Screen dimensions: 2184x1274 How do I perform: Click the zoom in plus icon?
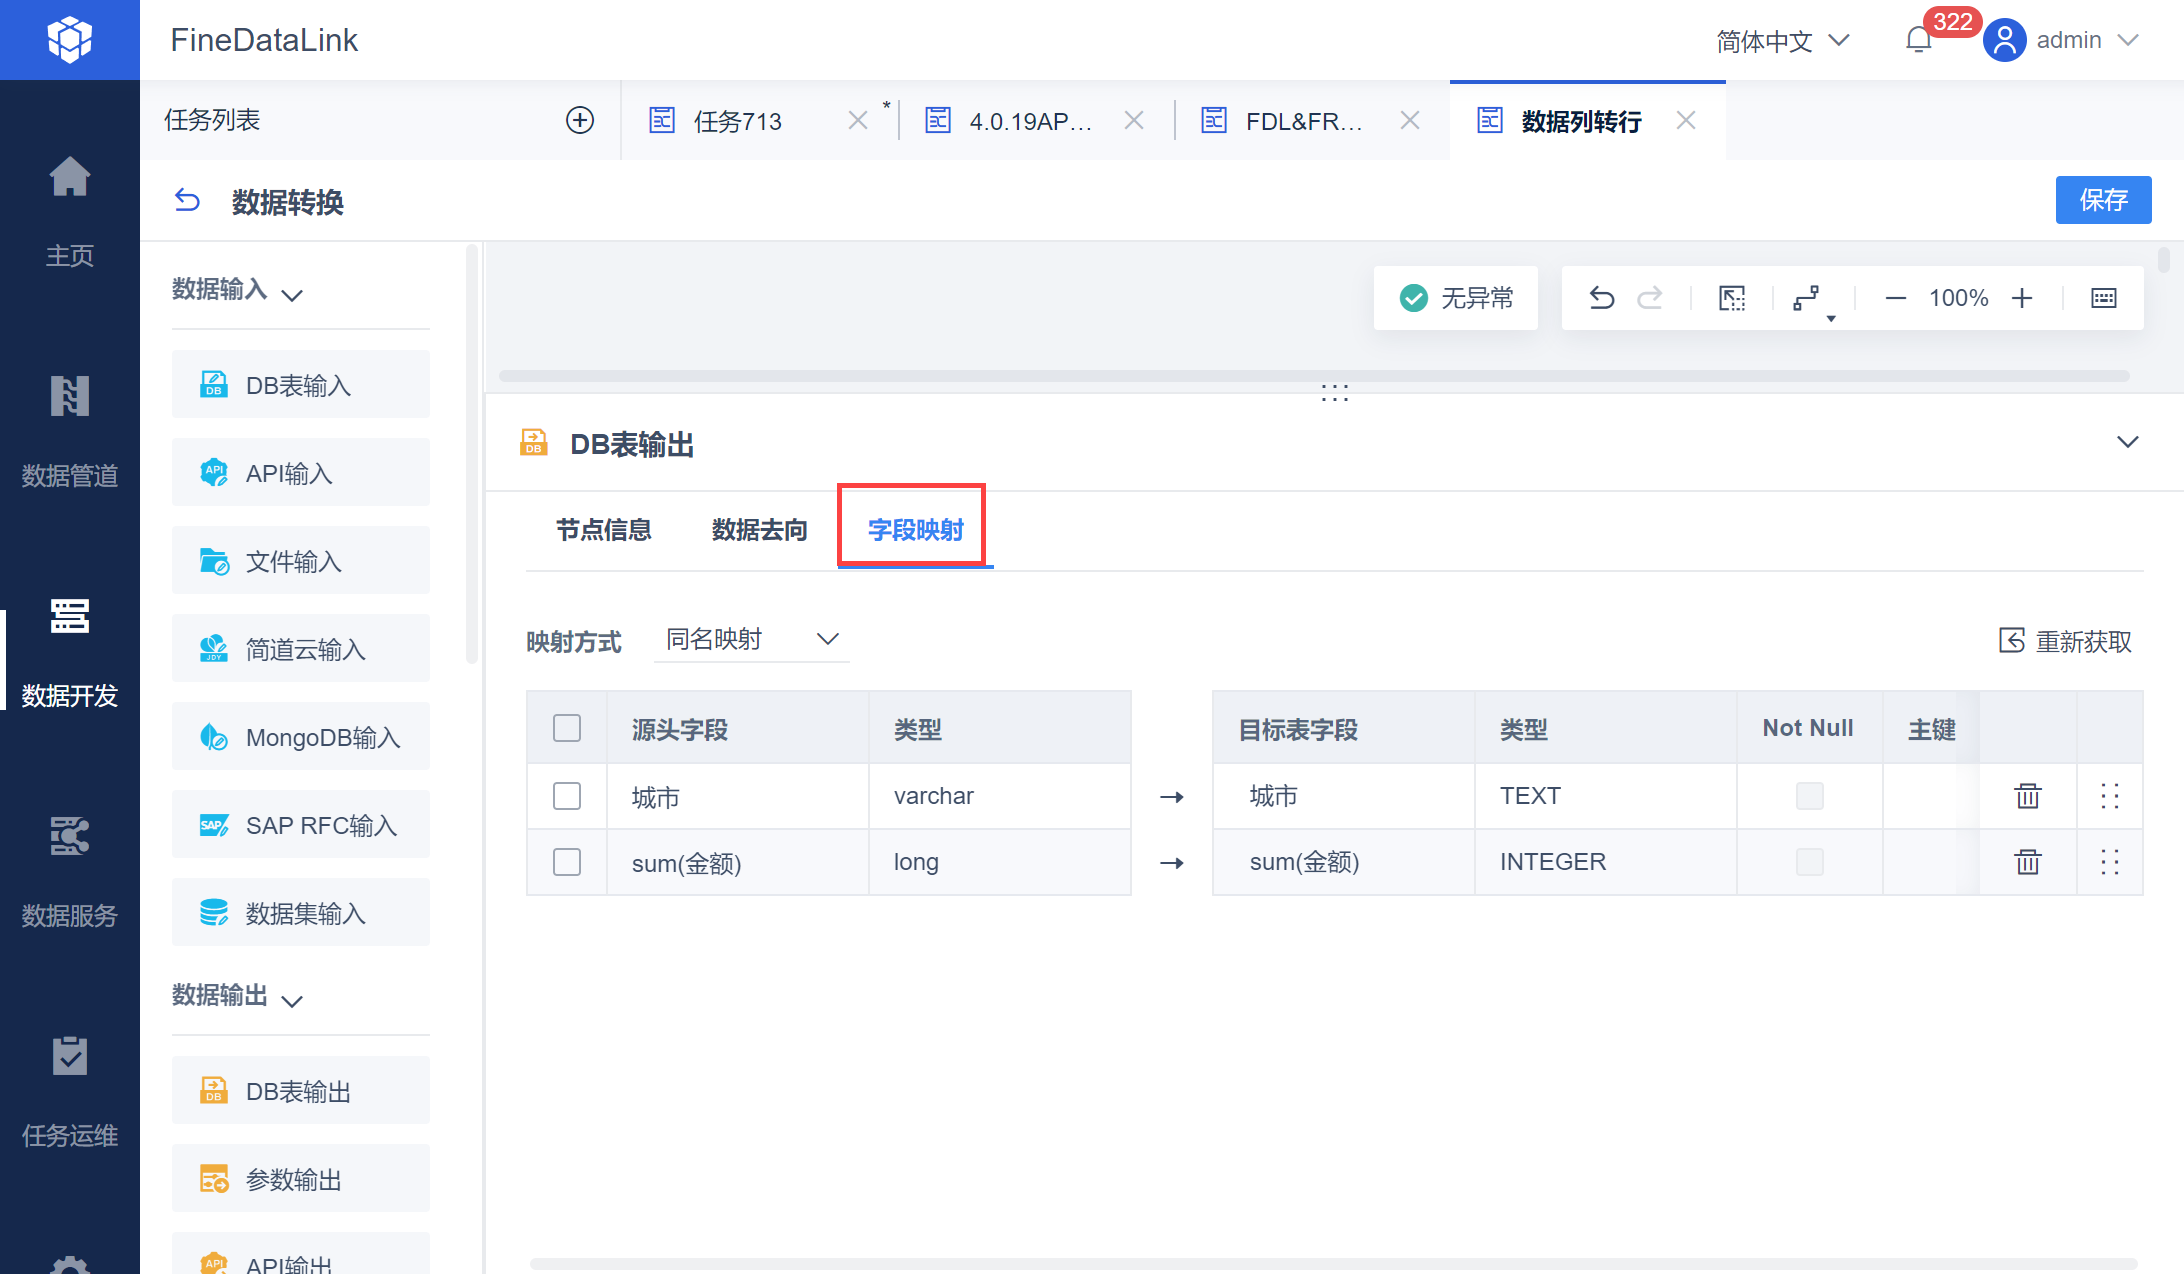[x=2022, y=298]
